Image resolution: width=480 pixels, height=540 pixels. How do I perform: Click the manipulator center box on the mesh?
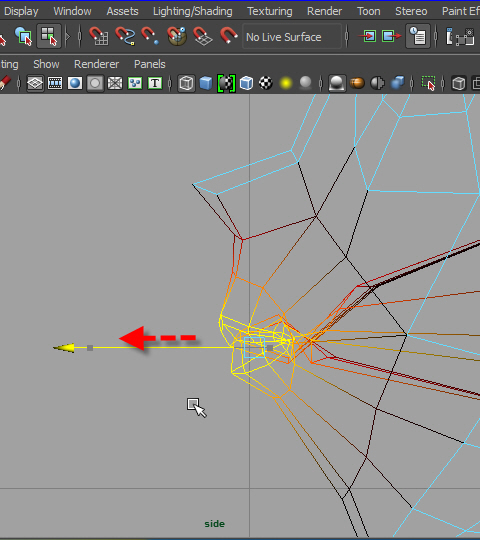coord(254,347)
